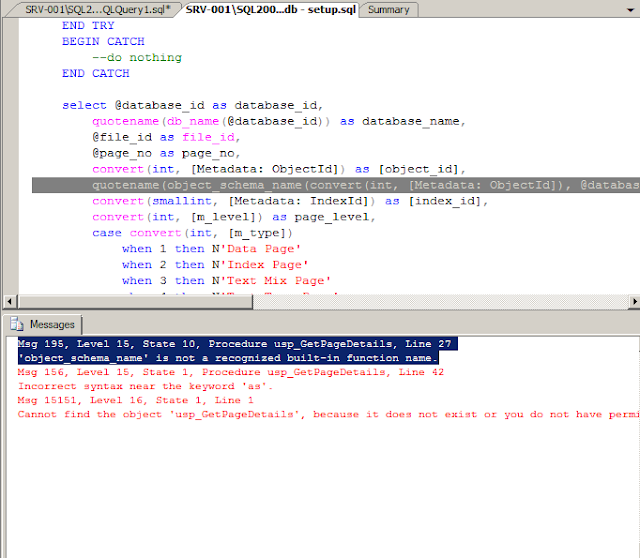Click the left arrow of the editor scrollbar
Image resolution: width=640 pixels, height=558 pixels.
pos(9,302)
